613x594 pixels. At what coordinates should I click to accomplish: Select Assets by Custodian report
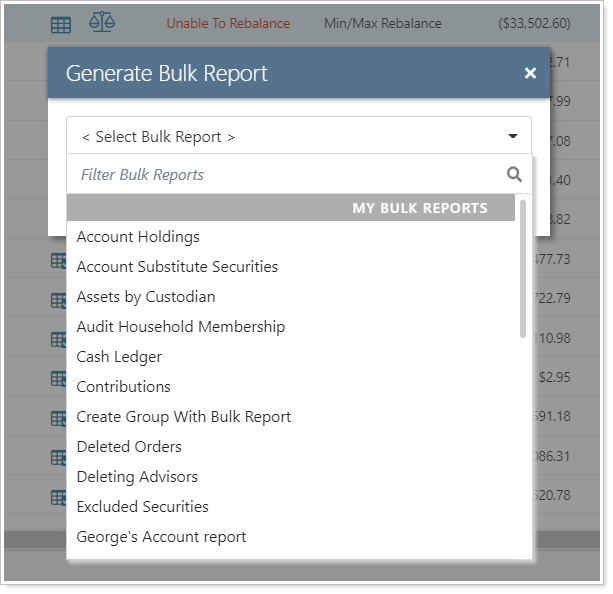(x=146, y=297)
